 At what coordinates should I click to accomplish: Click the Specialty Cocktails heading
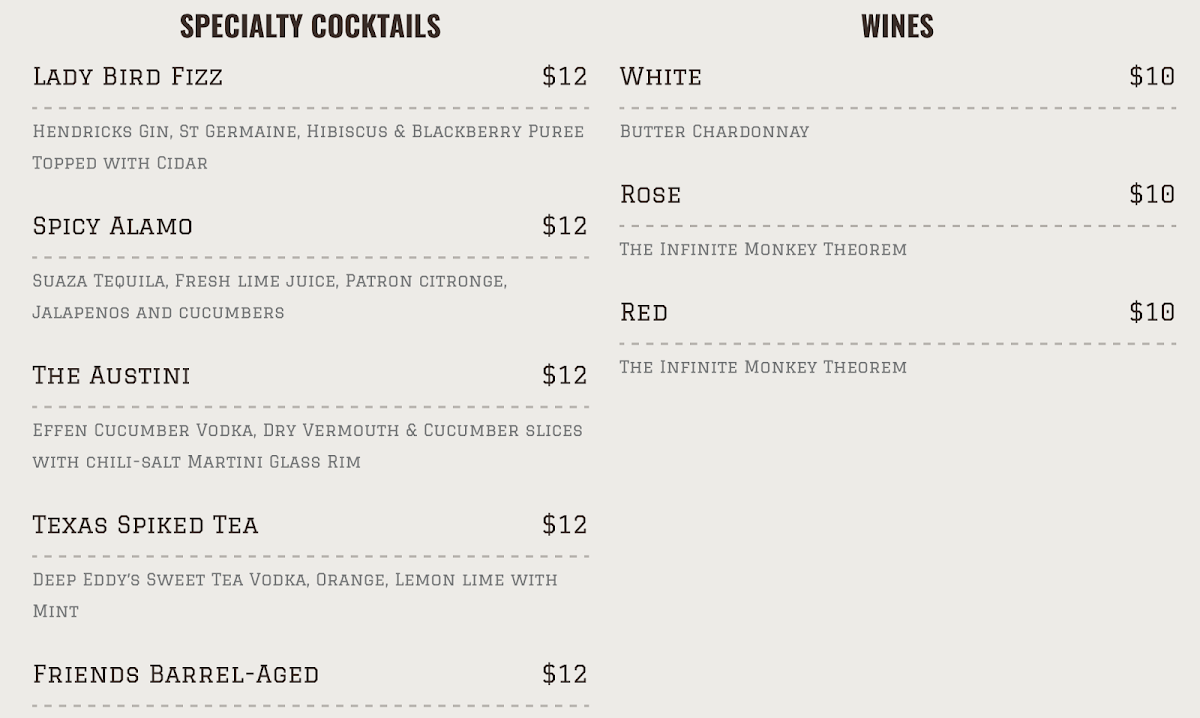310,26
